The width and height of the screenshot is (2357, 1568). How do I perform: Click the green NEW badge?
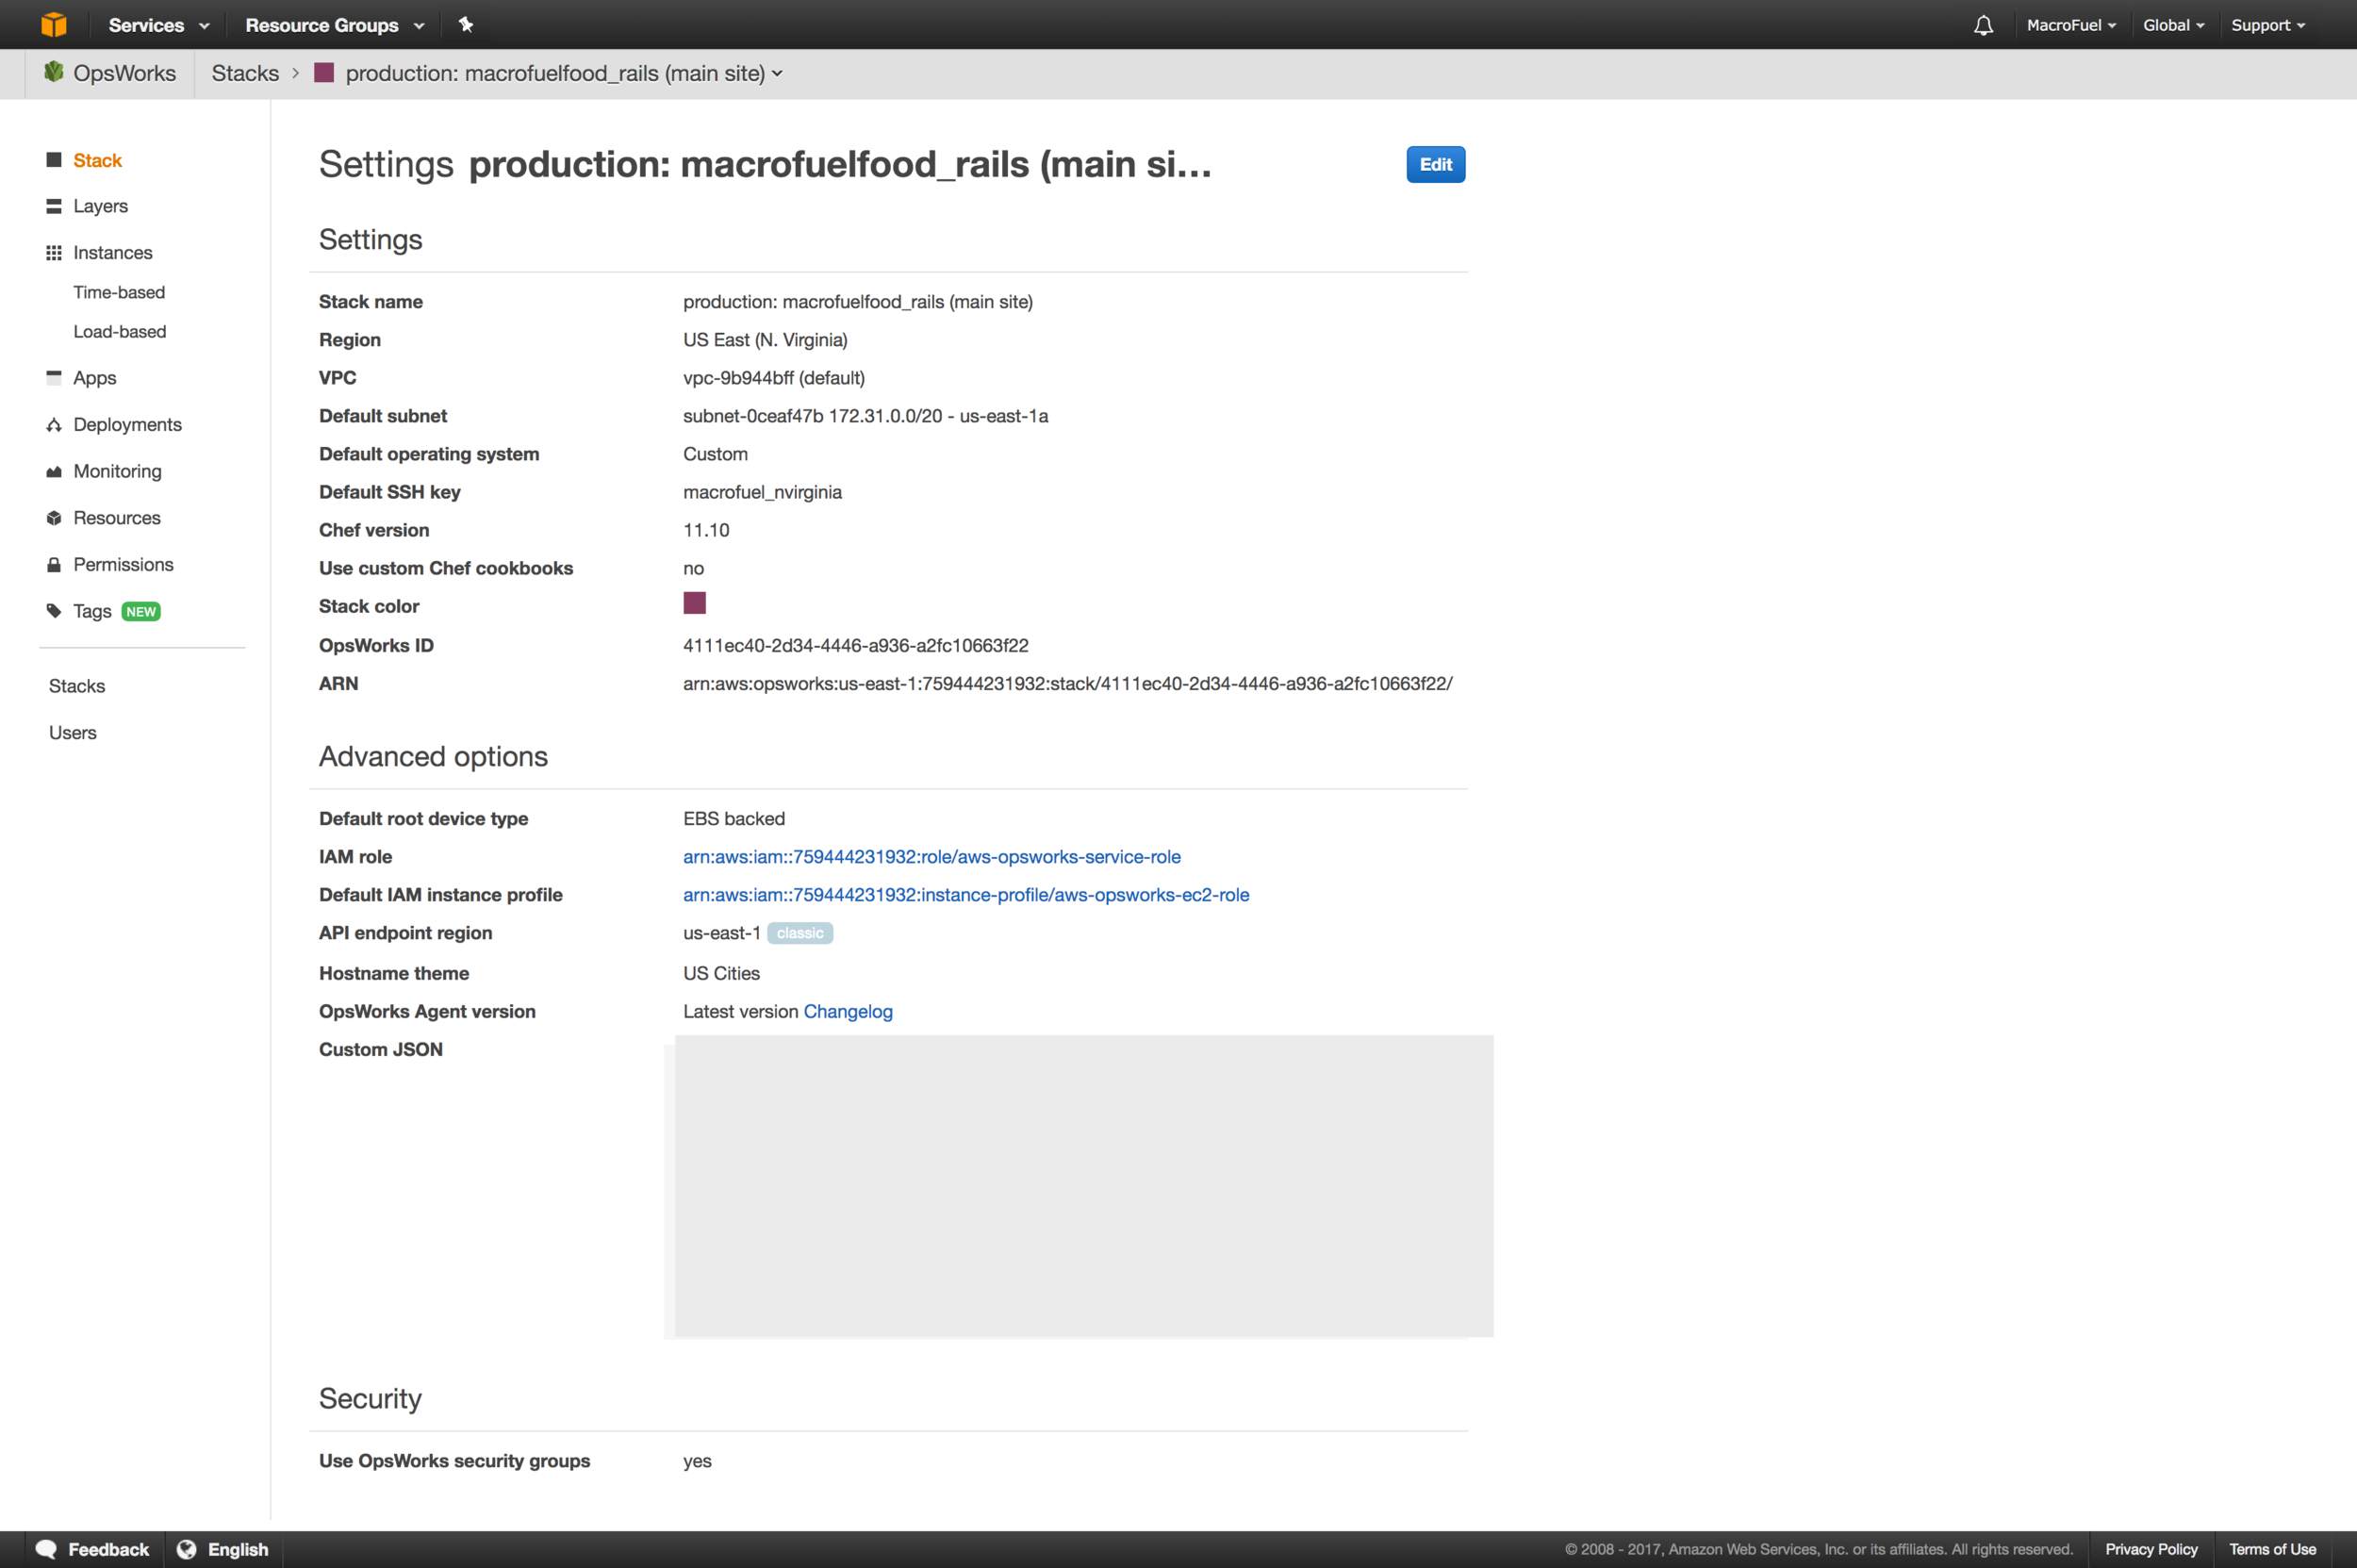141,611
